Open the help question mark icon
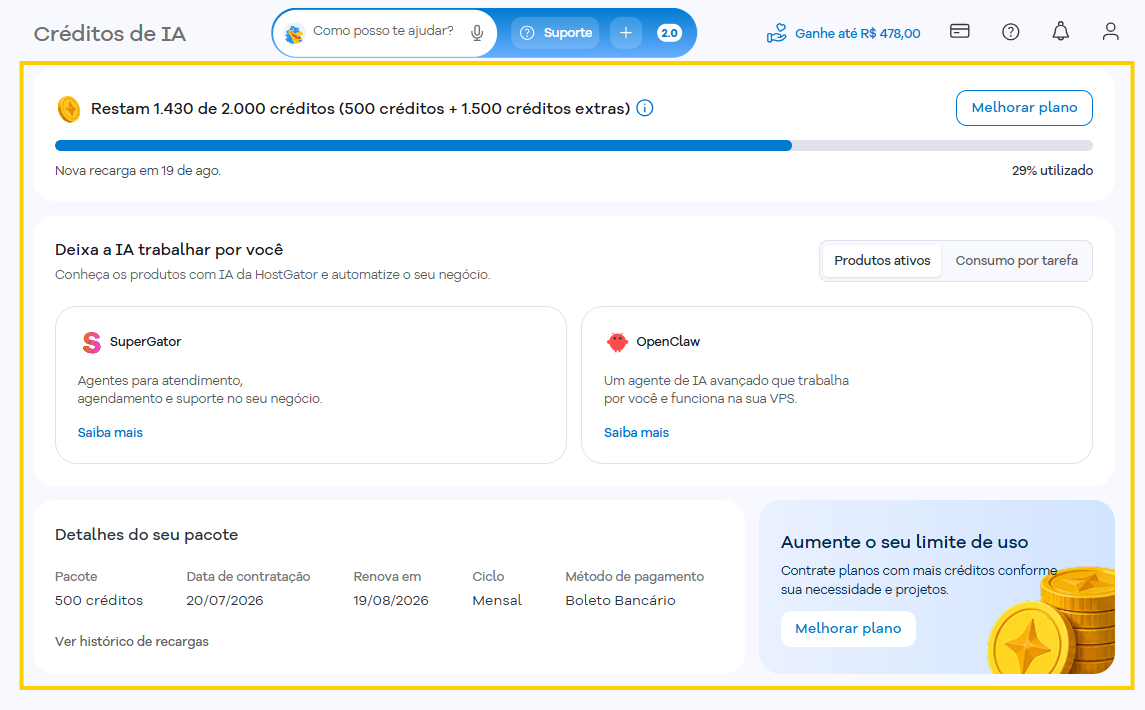Viewport: 1145px width, 710px height. tap(1011, 31)
